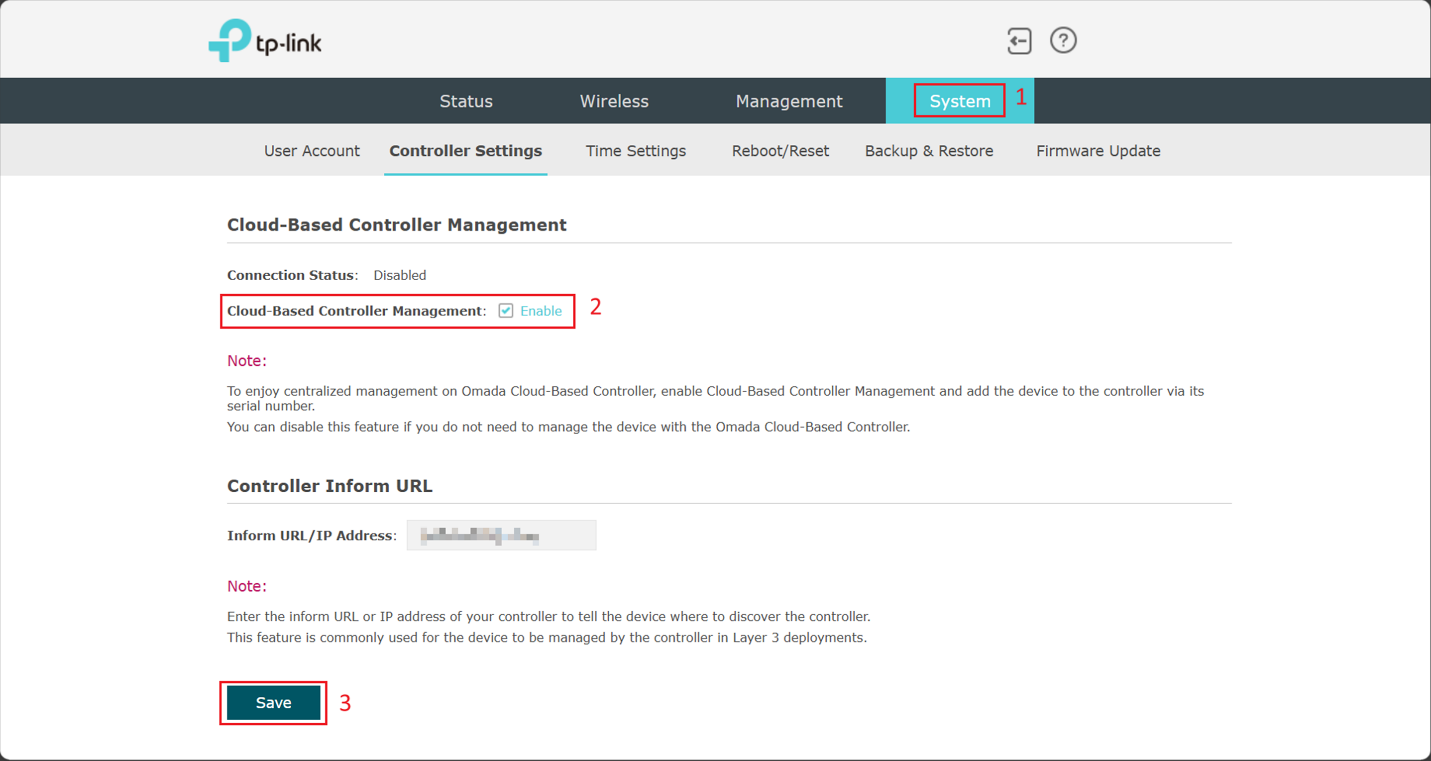Select the Controller Settings sub-tab
The width and height of the screenshot is (1431, 761).
tap(465, 151)
